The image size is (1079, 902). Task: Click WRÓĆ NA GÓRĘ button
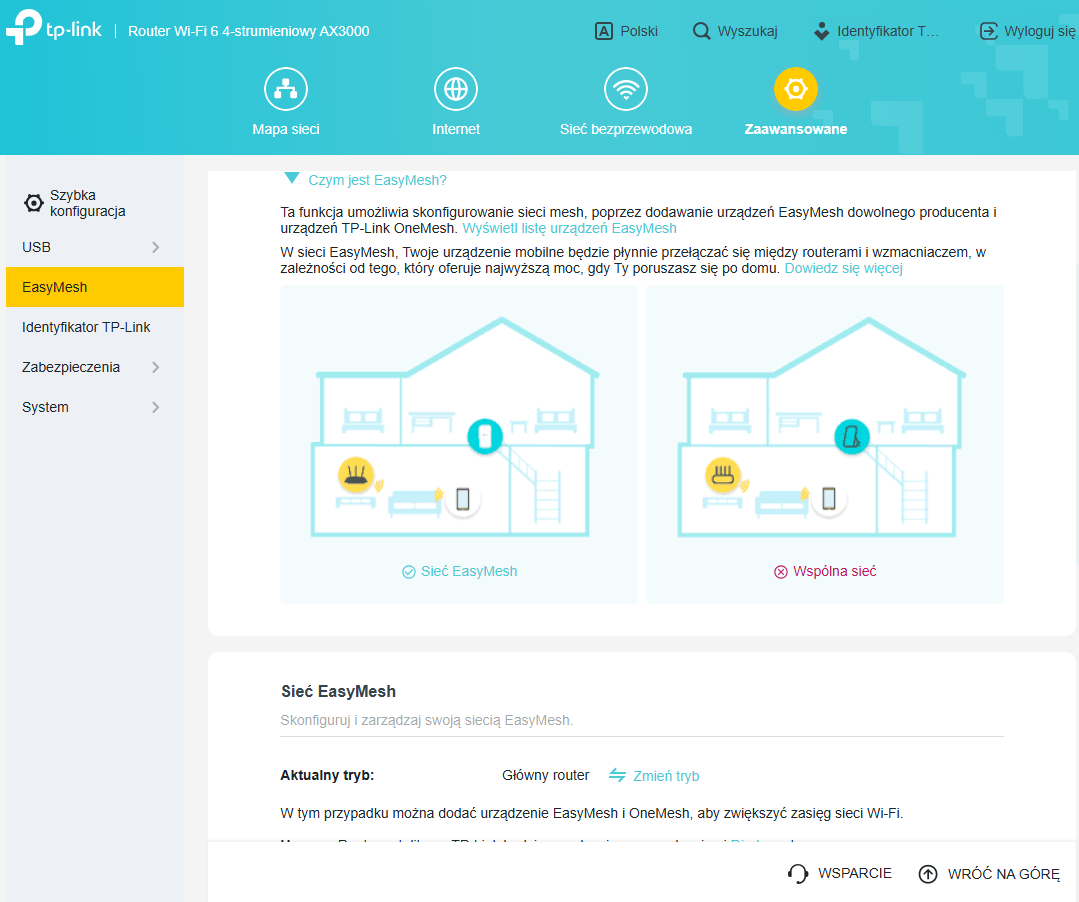[x=989, y=874]
